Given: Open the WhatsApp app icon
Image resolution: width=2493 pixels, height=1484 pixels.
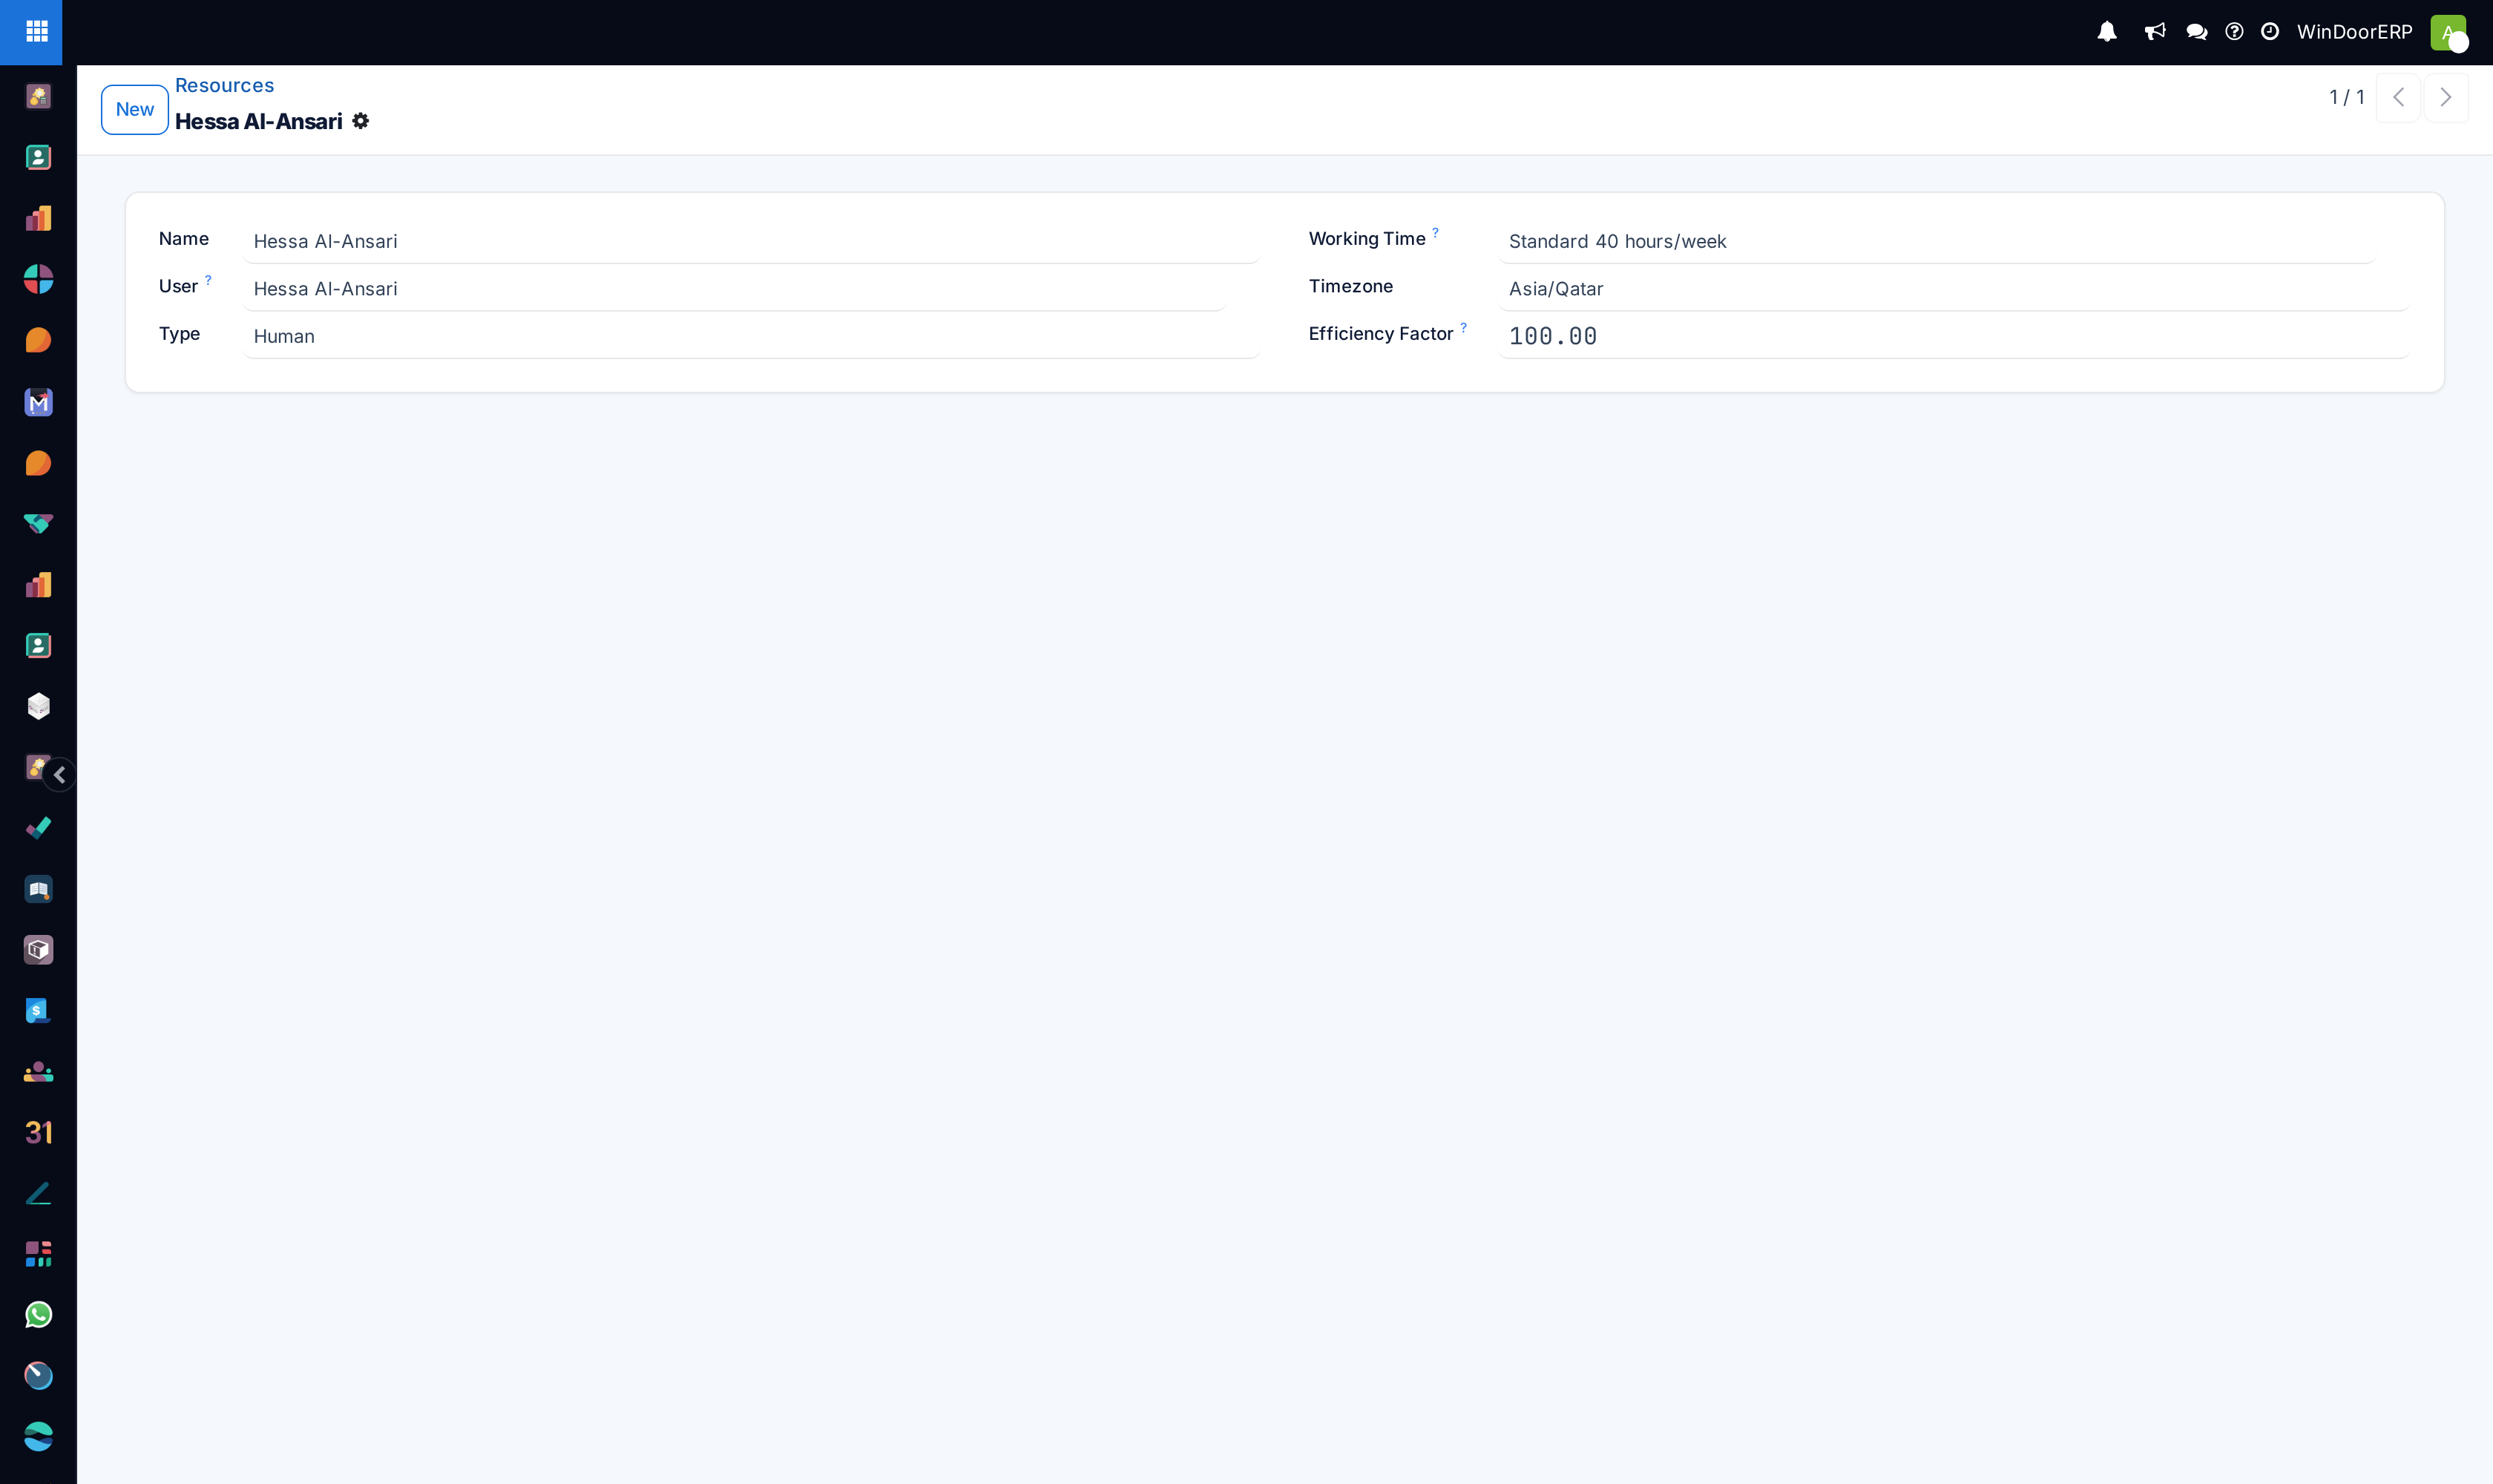Looking at the screenshot, I should tap(38, 1315).
